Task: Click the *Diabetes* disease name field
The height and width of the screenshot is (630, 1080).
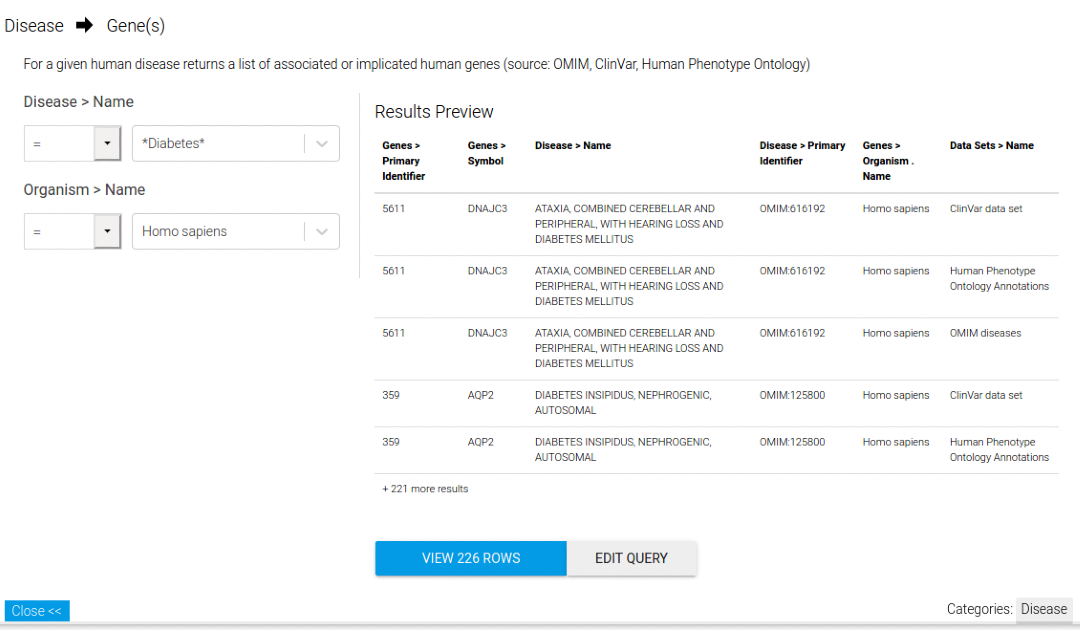Action: [x=218, y=144]
